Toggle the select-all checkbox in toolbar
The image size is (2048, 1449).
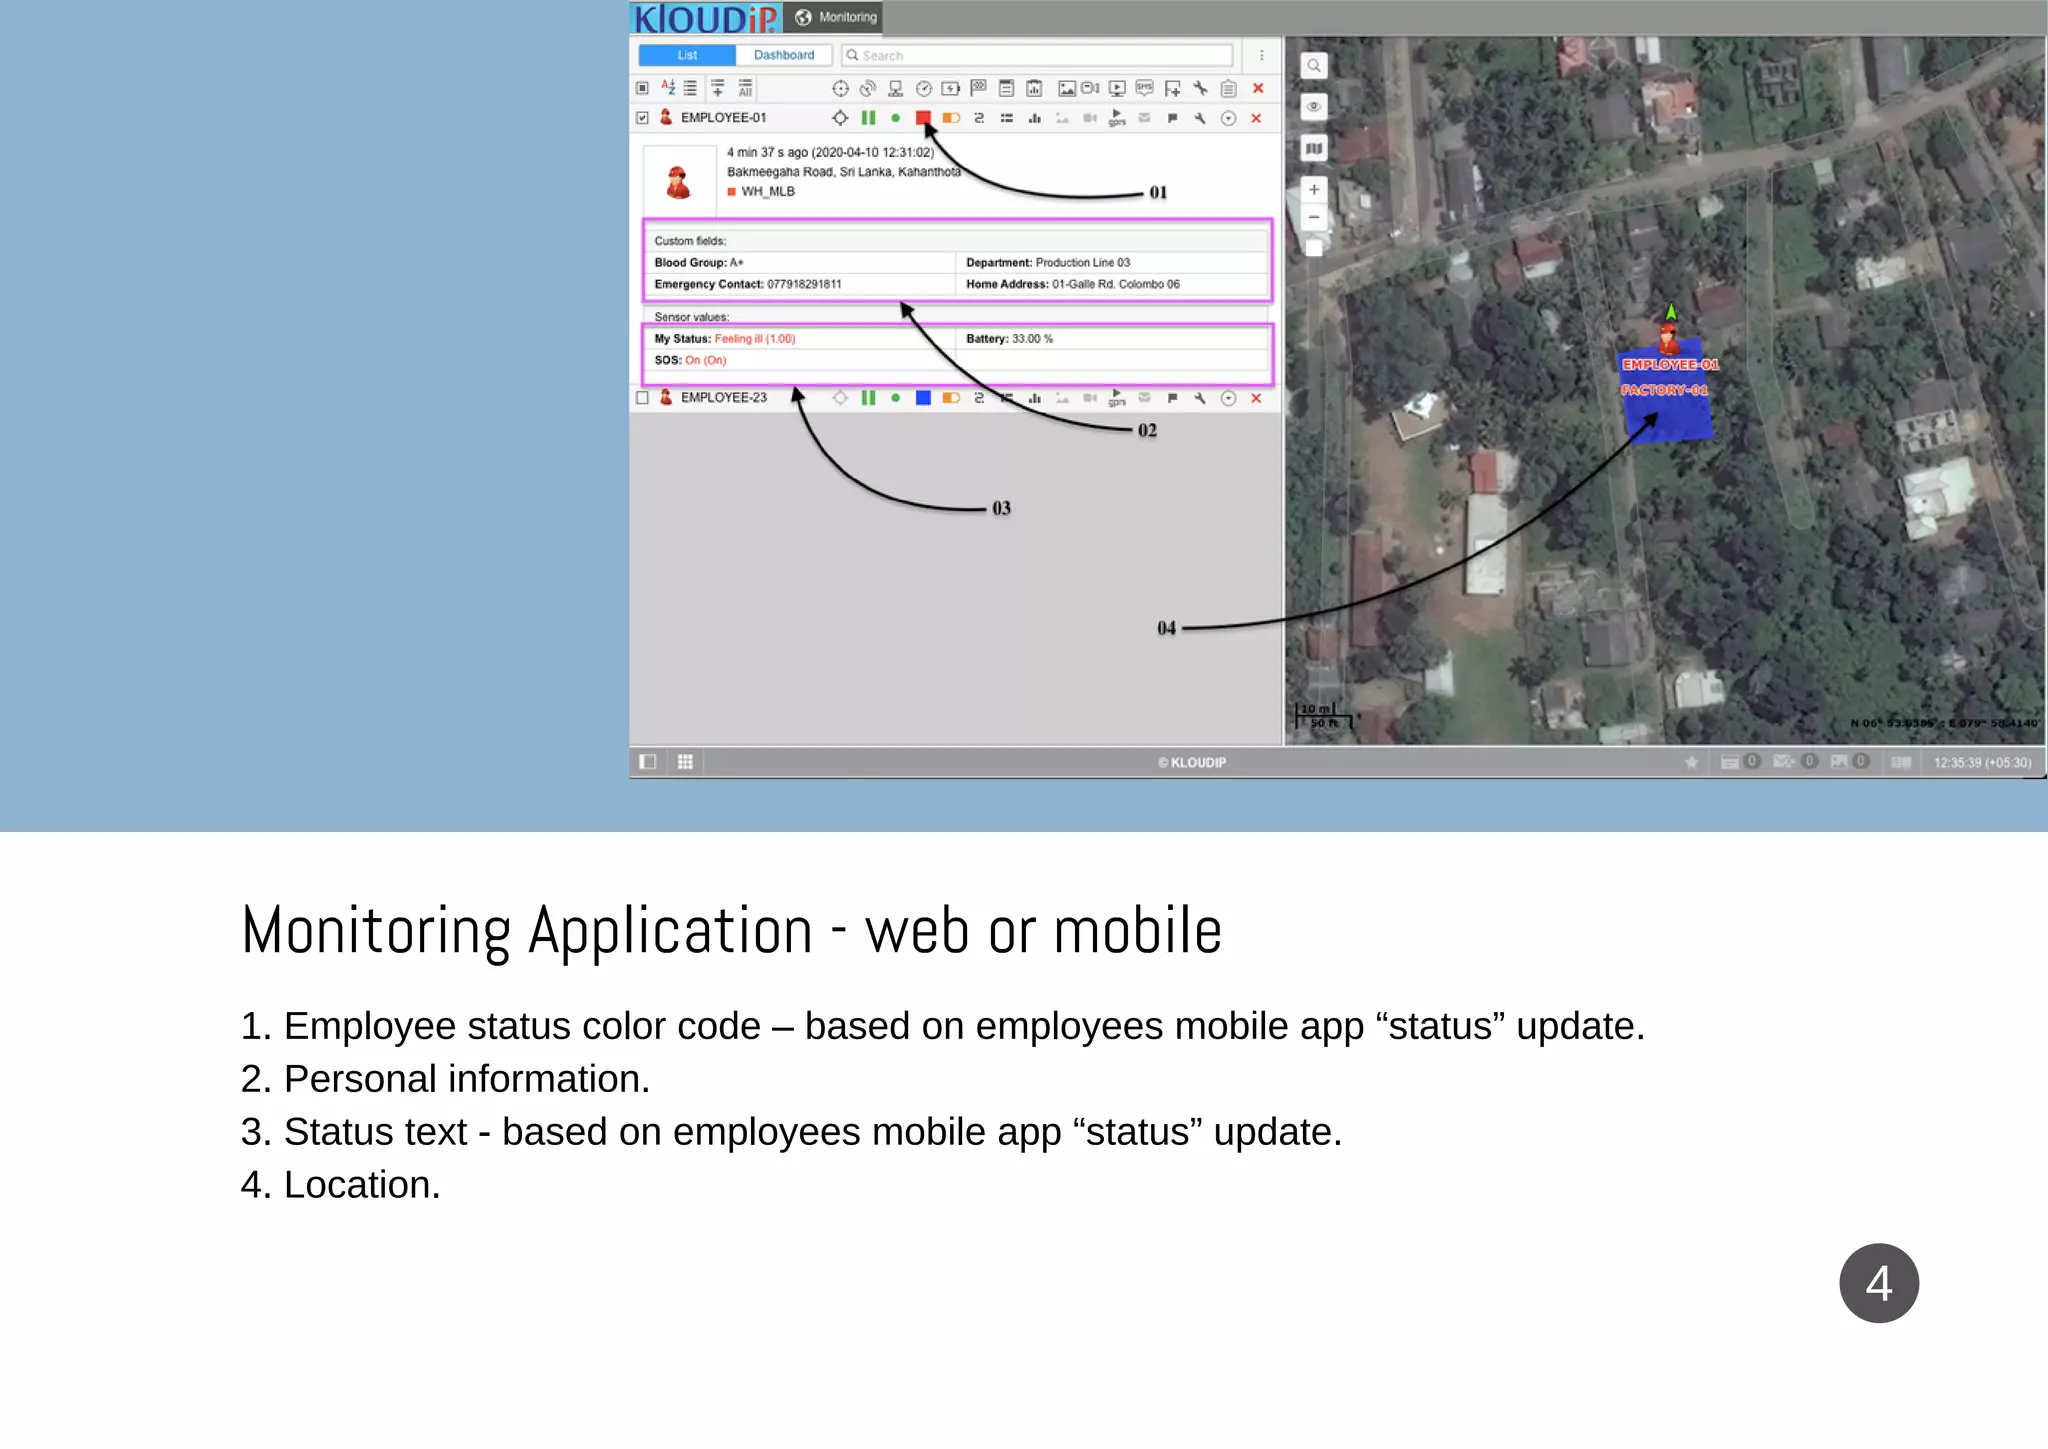pyautogui.click(x=642, y=88)
